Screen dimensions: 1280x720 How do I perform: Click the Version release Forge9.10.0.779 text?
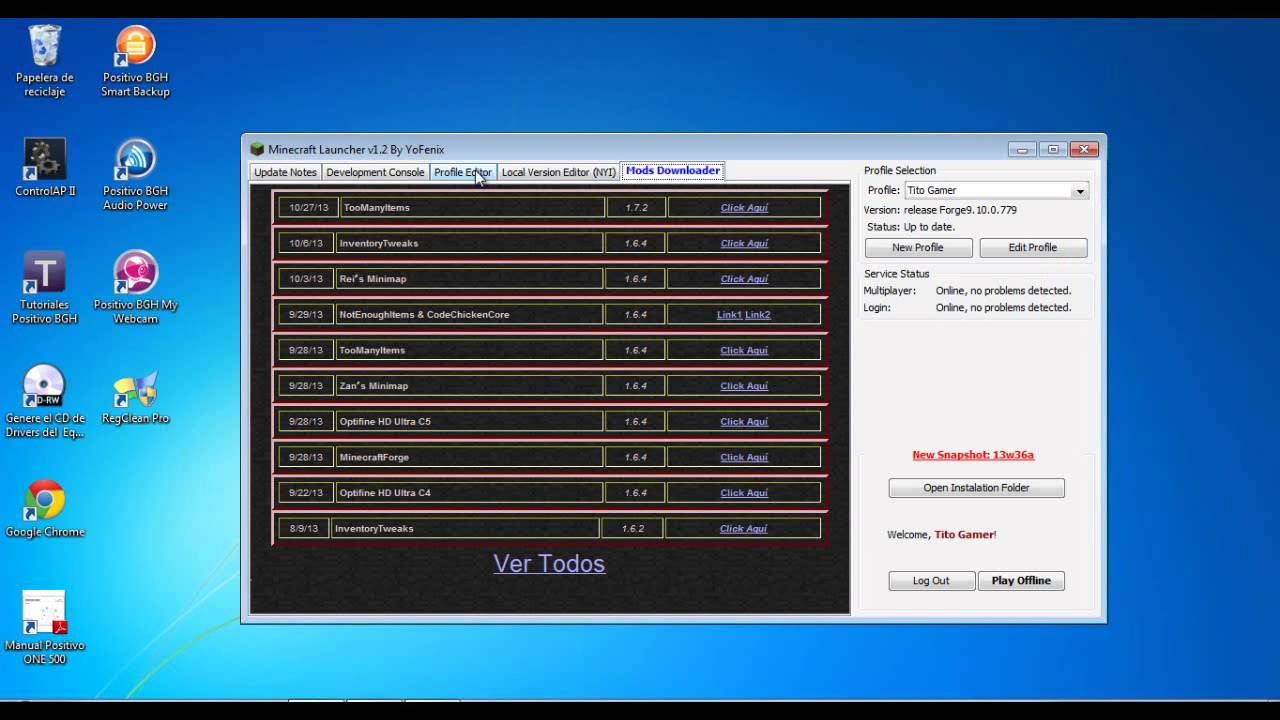pyautogui.click(x=940, y=211)
